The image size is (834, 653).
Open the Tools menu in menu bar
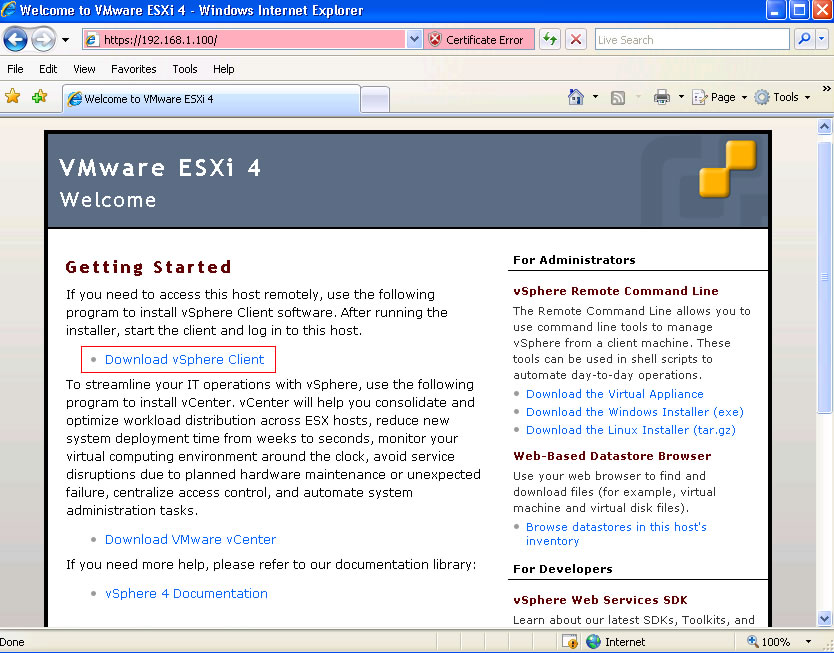pyautogui.click(x=185, y=69)
